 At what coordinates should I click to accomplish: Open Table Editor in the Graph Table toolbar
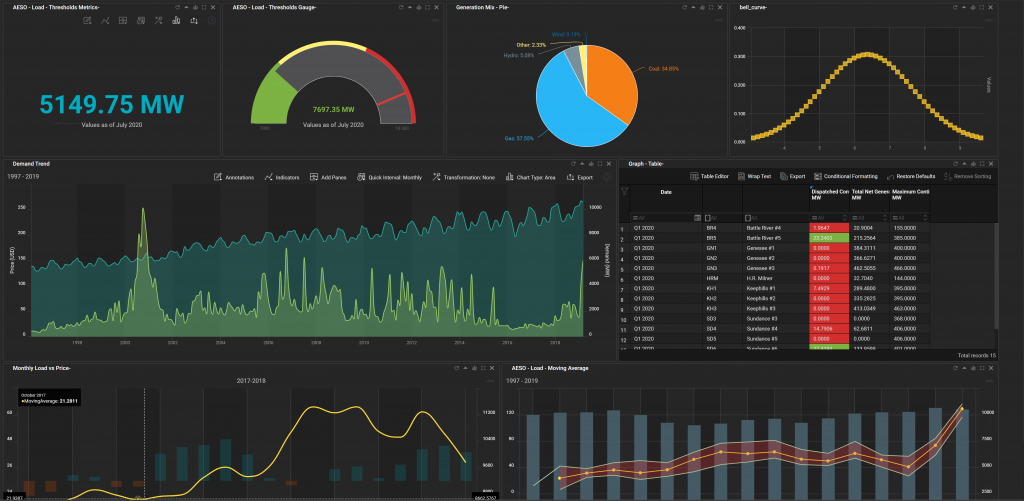pyautogui.click(x=709, y=176)
